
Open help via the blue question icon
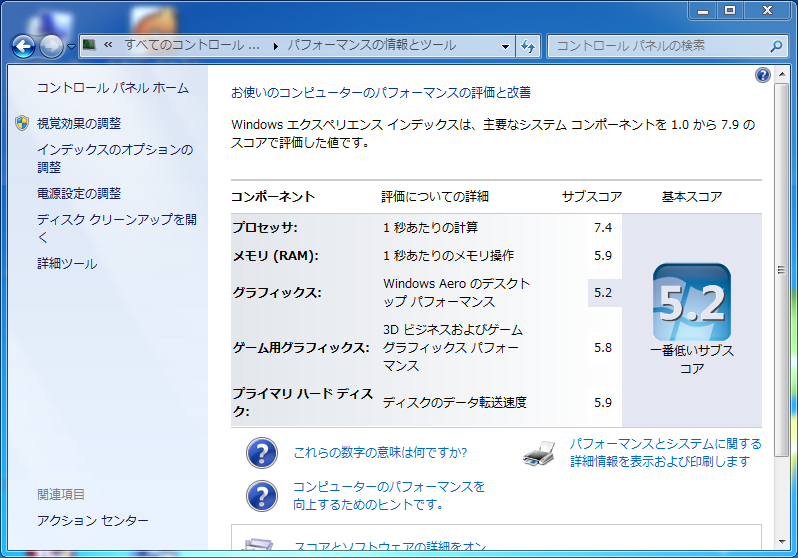pos(762,75)
